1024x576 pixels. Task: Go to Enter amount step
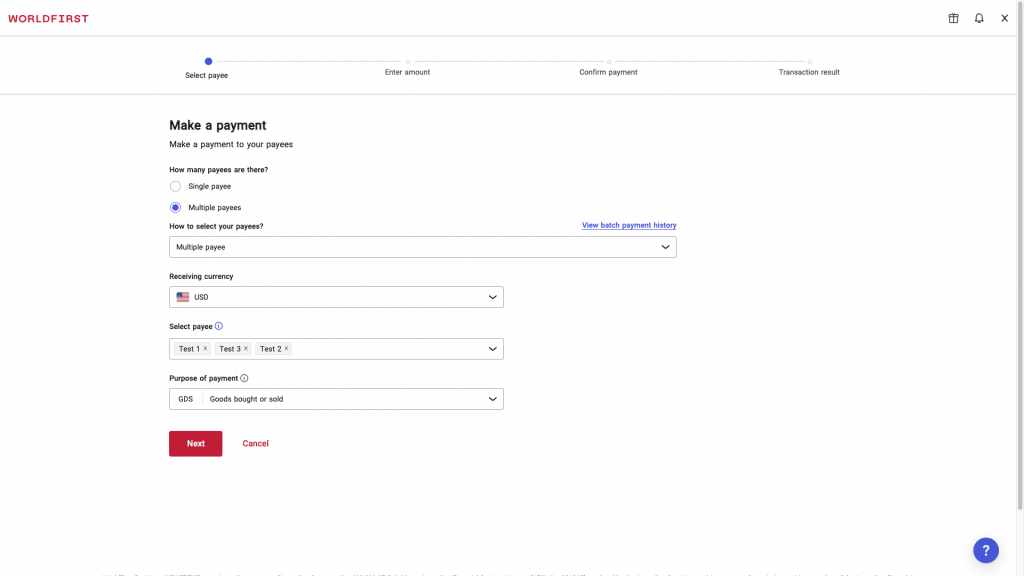point(408,68)
